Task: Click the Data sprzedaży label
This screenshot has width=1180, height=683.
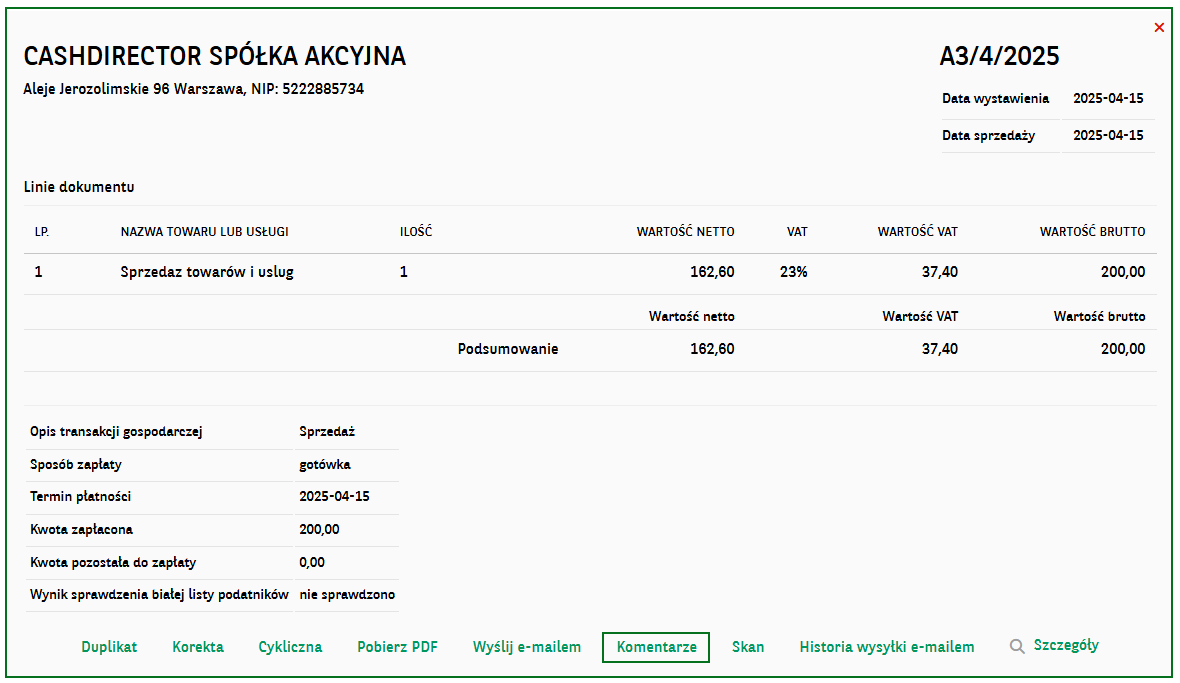Action: point(988,135)
